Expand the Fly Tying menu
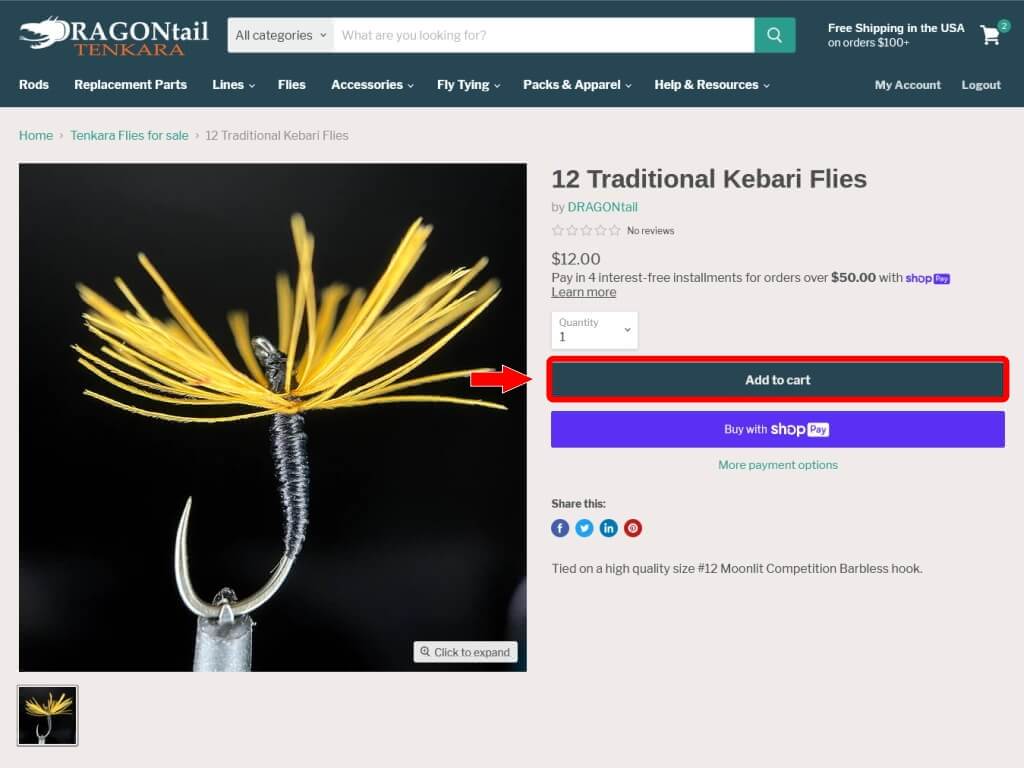Image resolution: width=1024 pixels, height=768 pixels. click(x=468, y=85)
